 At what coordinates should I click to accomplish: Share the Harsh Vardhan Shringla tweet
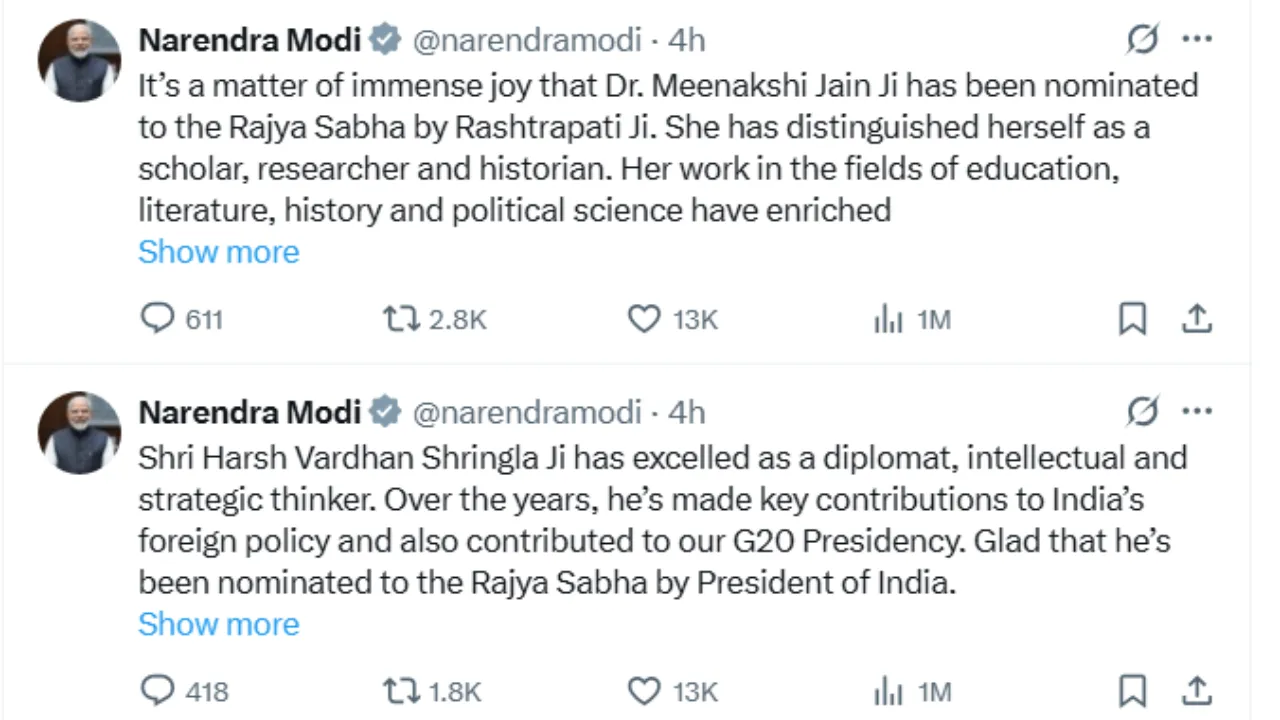1197,691
